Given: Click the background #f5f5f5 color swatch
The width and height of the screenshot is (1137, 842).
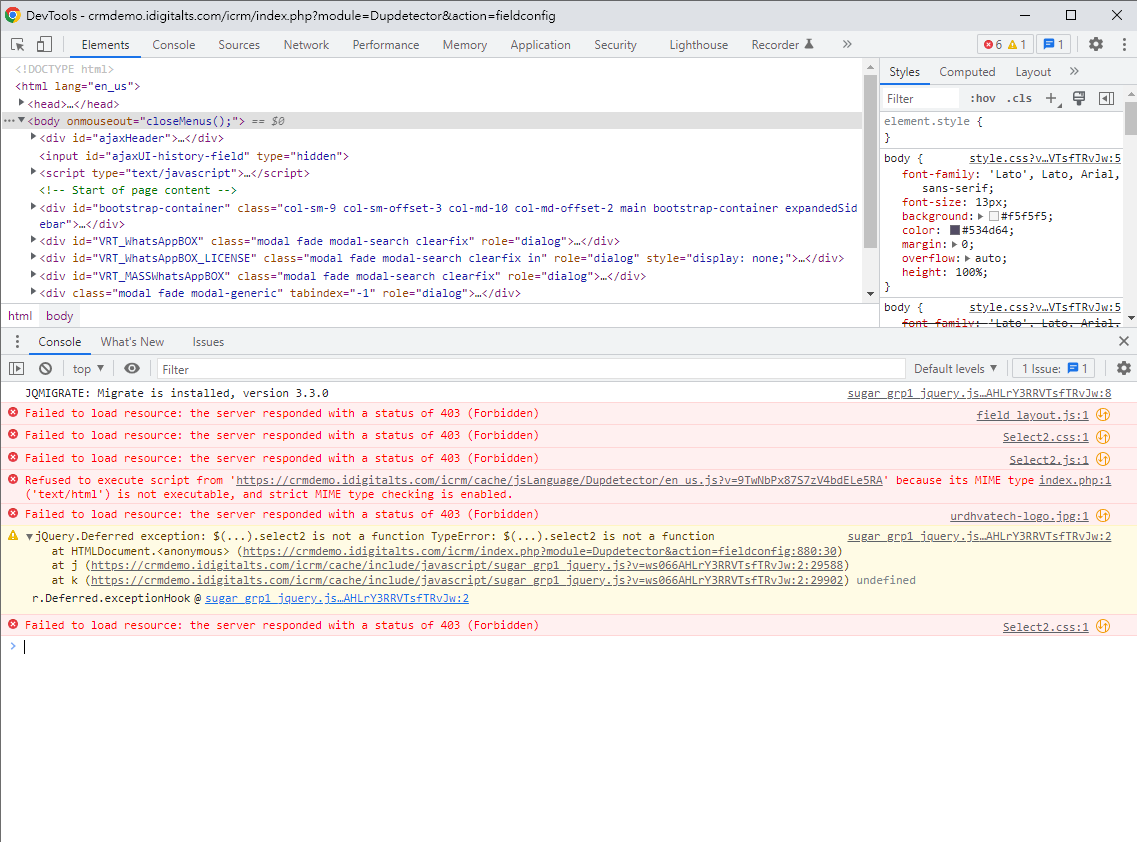Looking at the screenshot, I should [x=993, y=216].
